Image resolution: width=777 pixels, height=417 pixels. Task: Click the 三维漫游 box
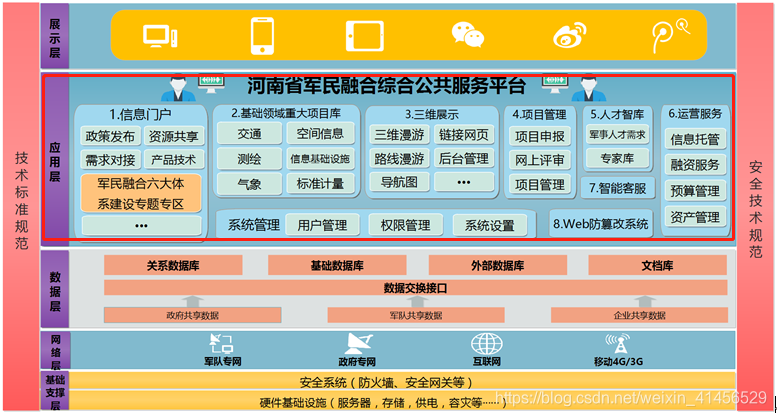[399, 135]
